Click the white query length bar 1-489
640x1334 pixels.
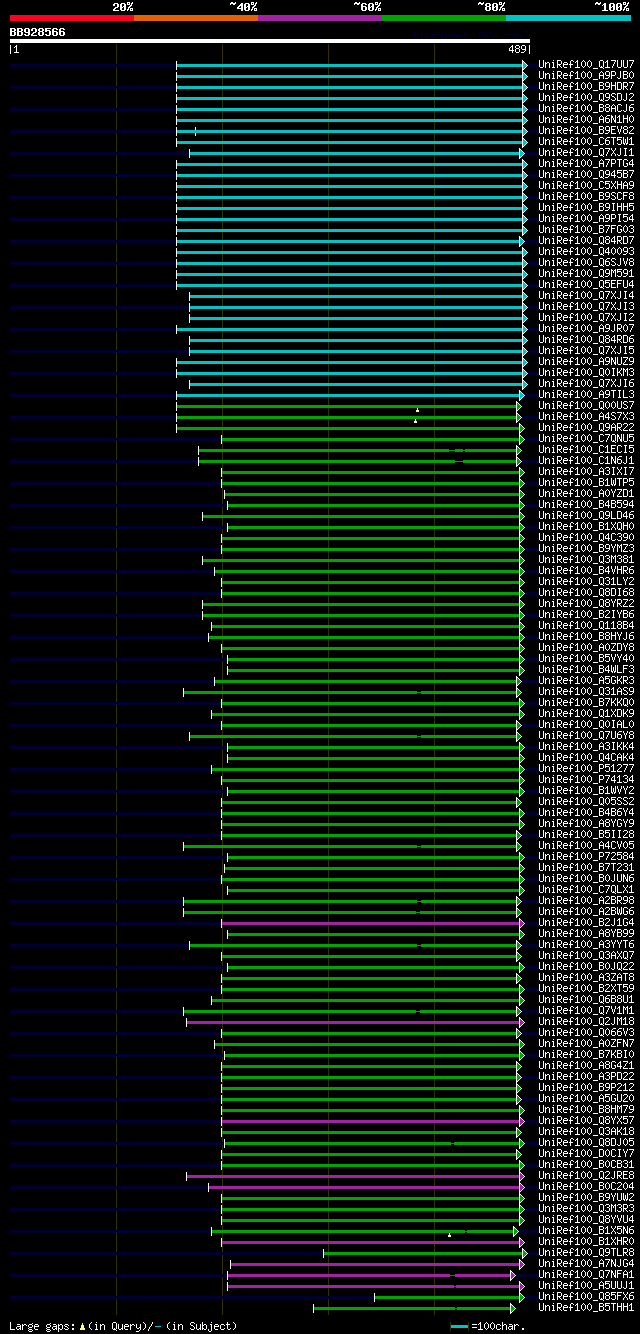coord(269,41)
